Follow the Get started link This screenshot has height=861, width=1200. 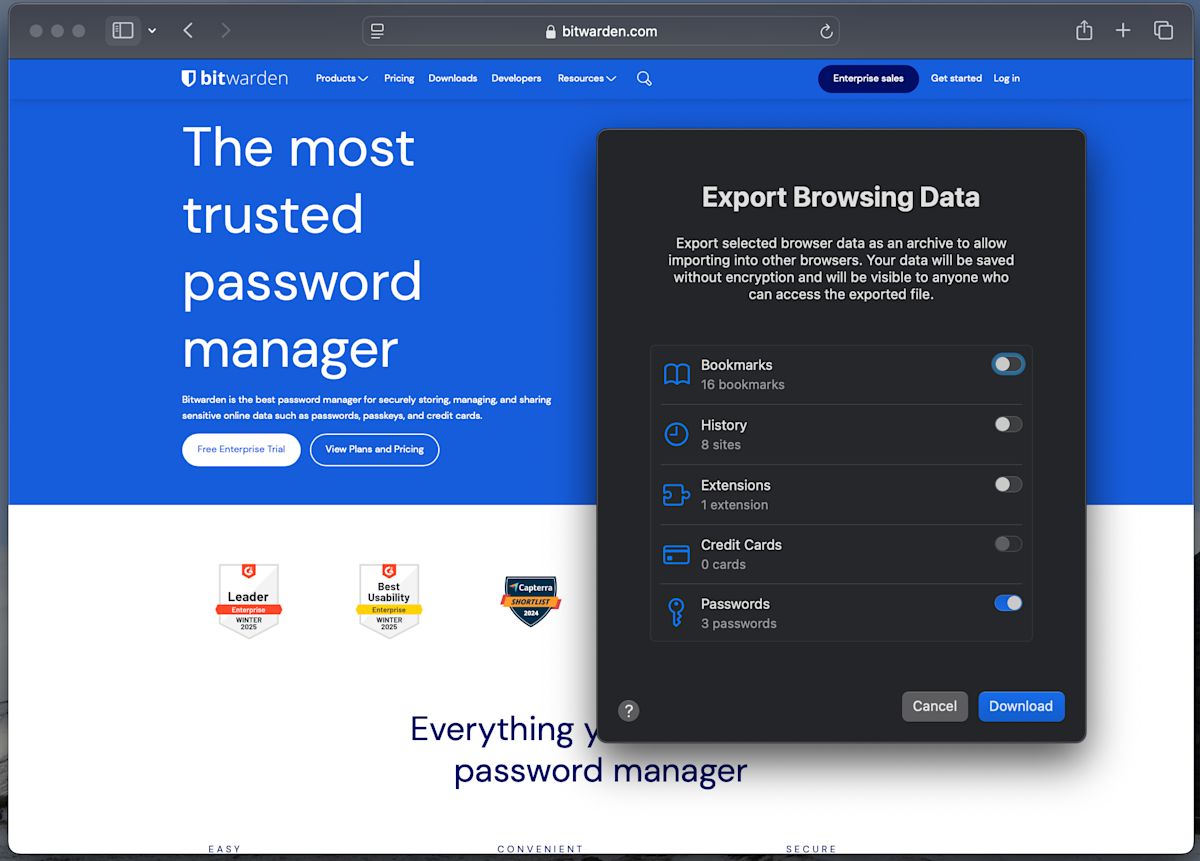pyautogui.click(x=956, y=78)
